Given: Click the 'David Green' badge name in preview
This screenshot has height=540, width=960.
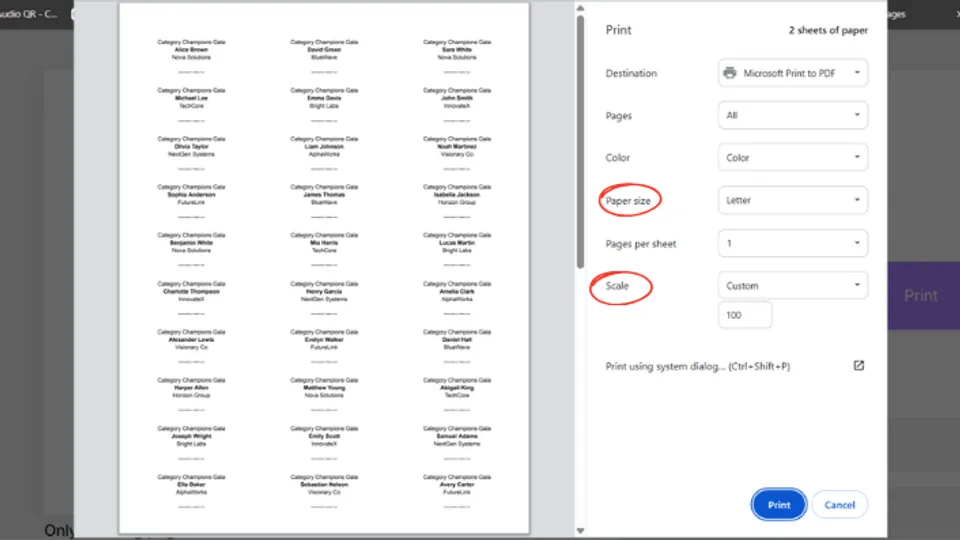Looking at the screenshot, I should pyautogui.click(x=324, y=50).
